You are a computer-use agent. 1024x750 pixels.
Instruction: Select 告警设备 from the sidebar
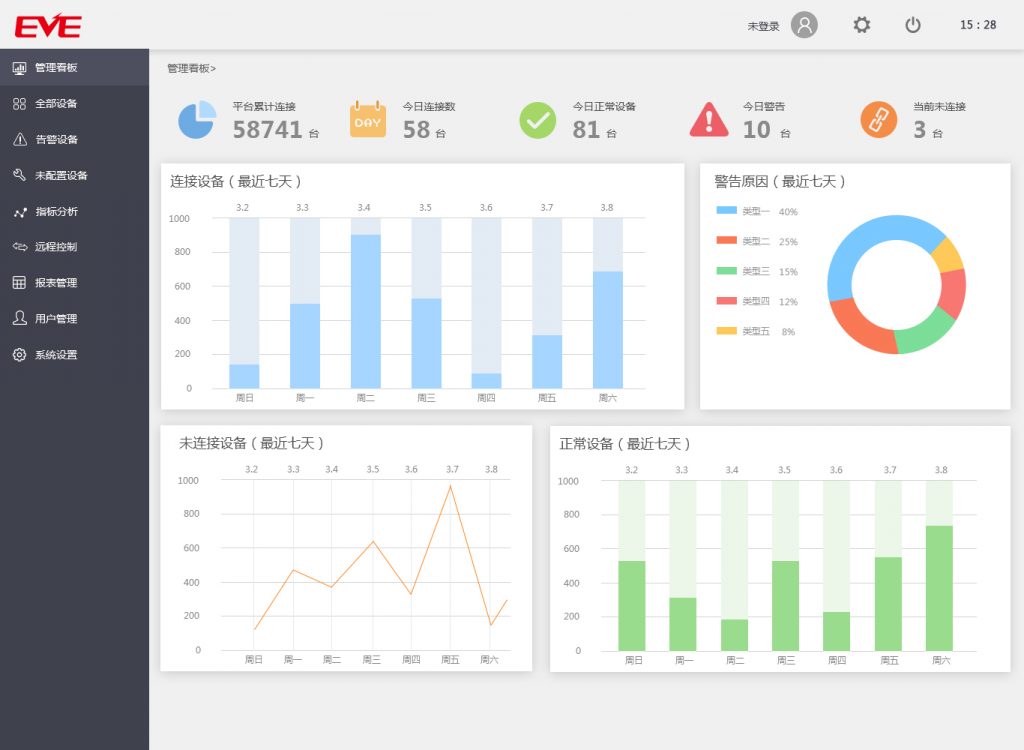[x=56, y=140]
